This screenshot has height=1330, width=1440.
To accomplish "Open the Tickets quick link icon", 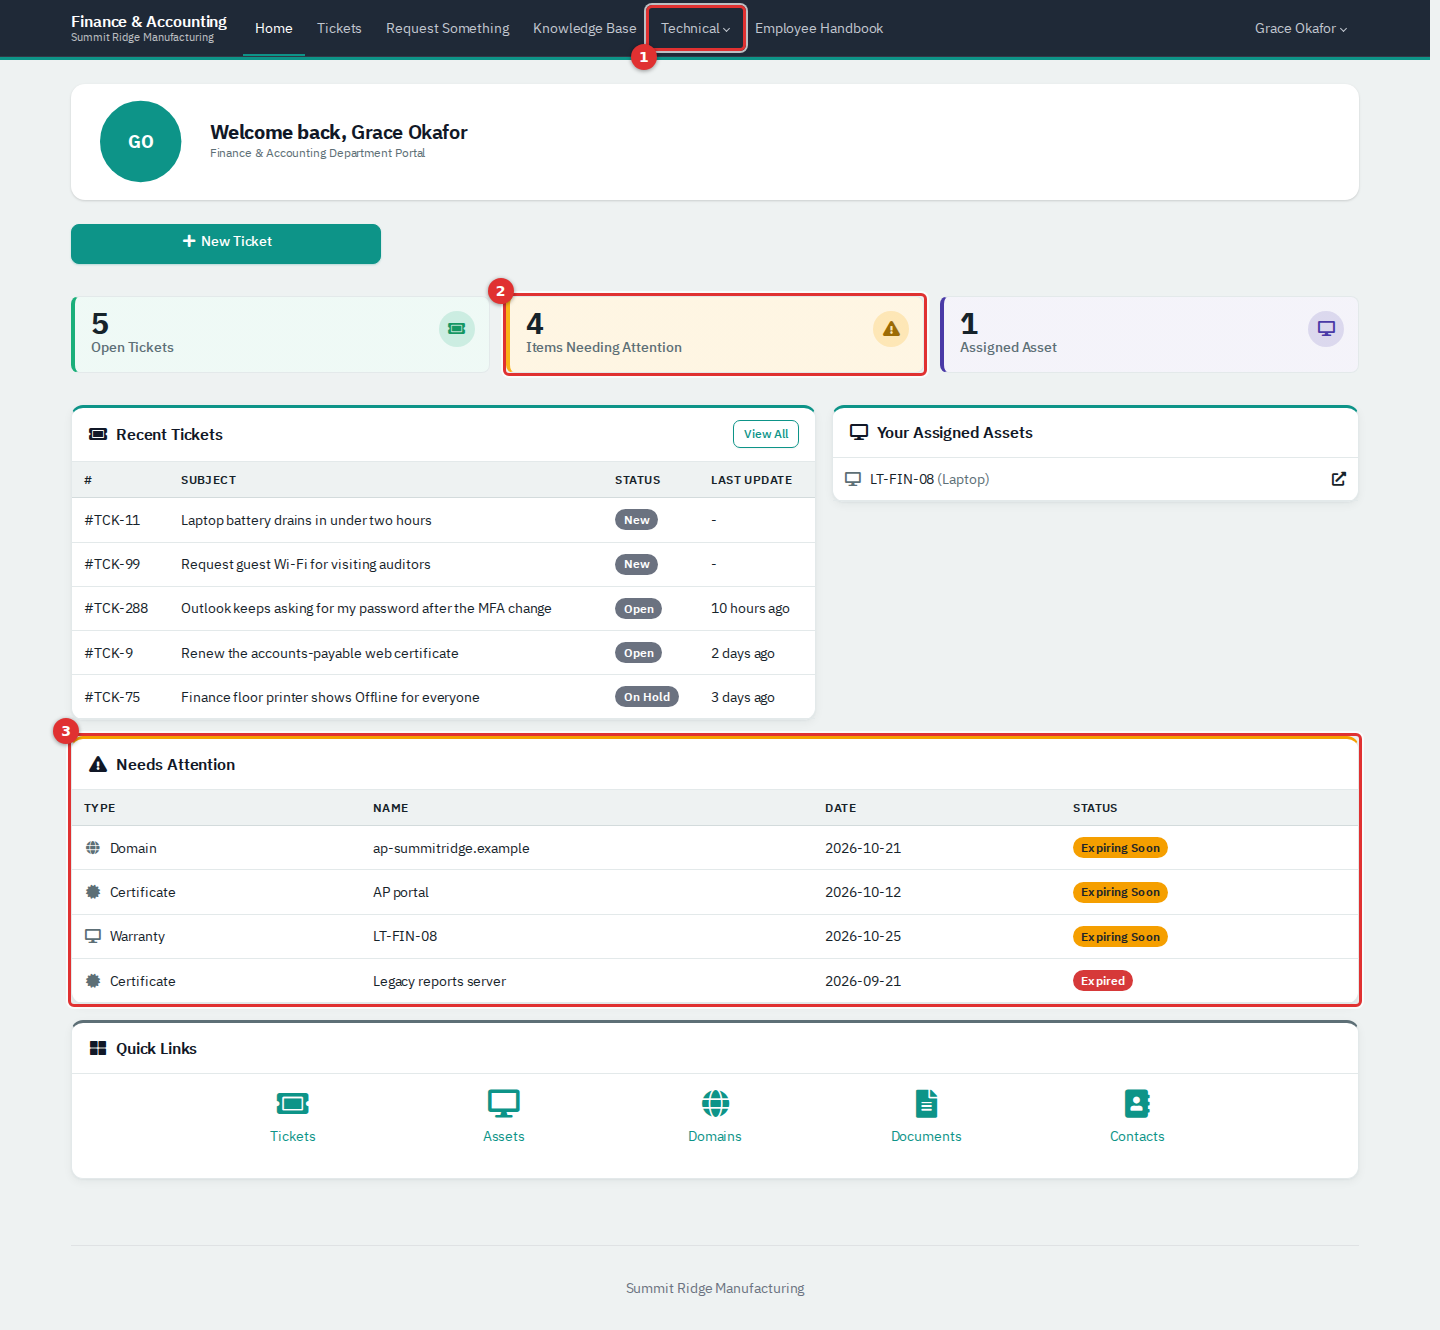I will tap(293, 1103).
